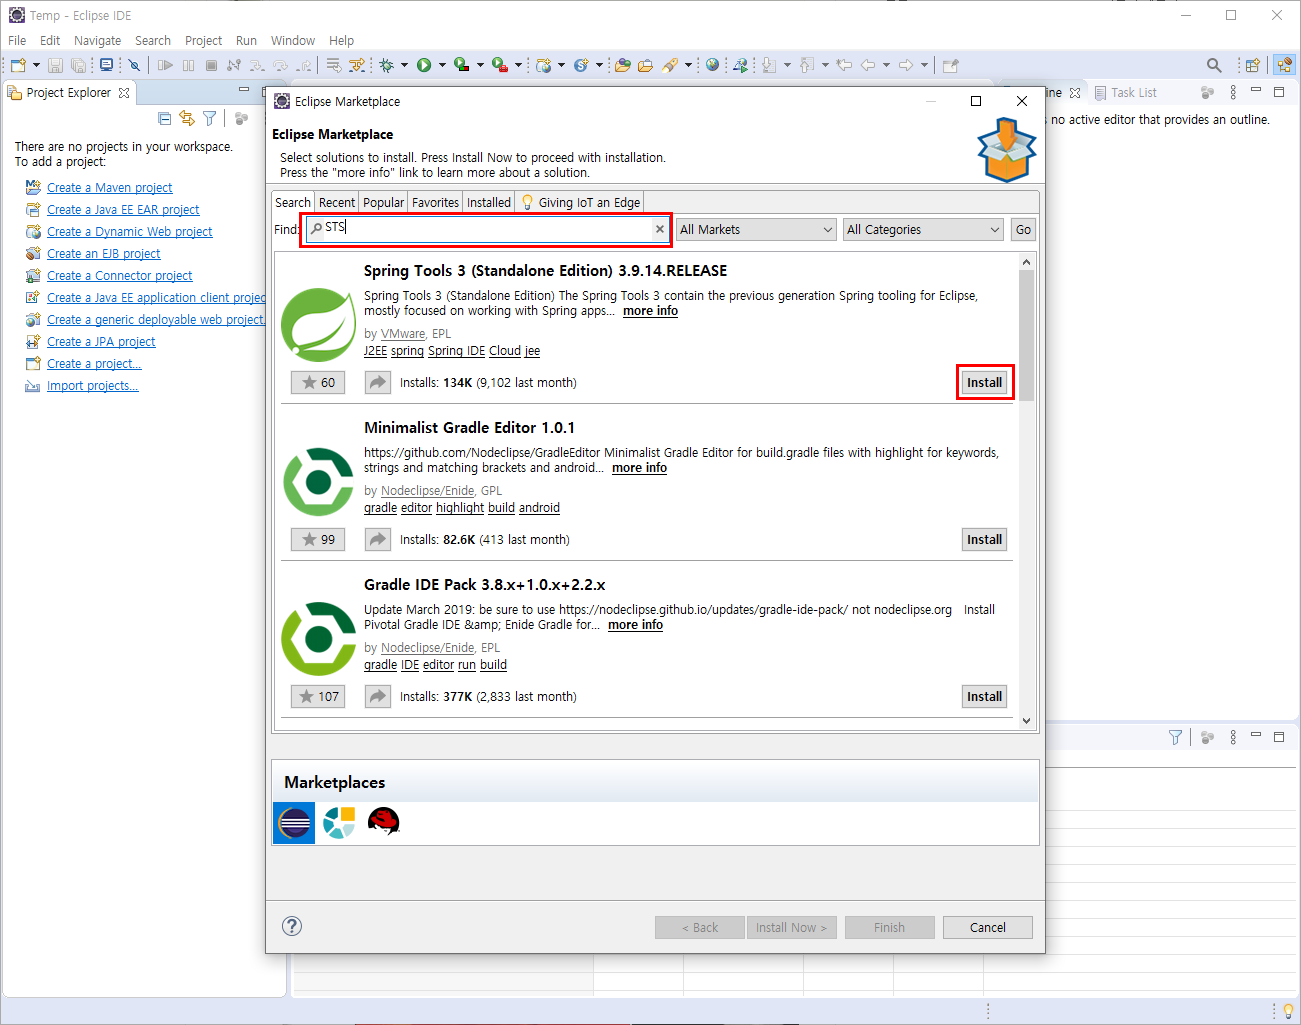This screenshot has width=1301, height=1025.
Task: Expand the Coverage dropdown arrow
Action: [x=480, y=65]
